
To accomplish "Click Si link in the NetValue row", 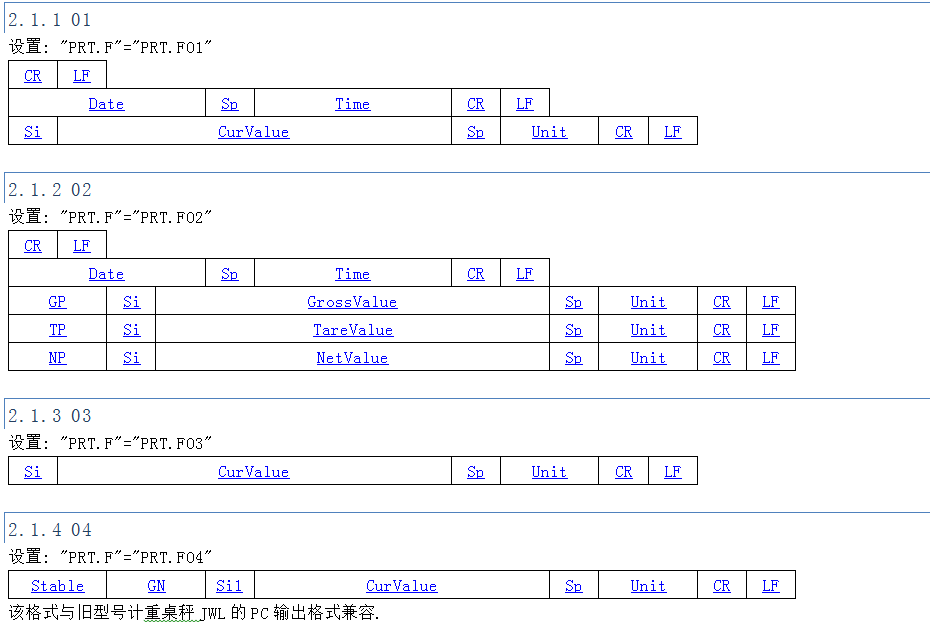I will pos(132,358).
